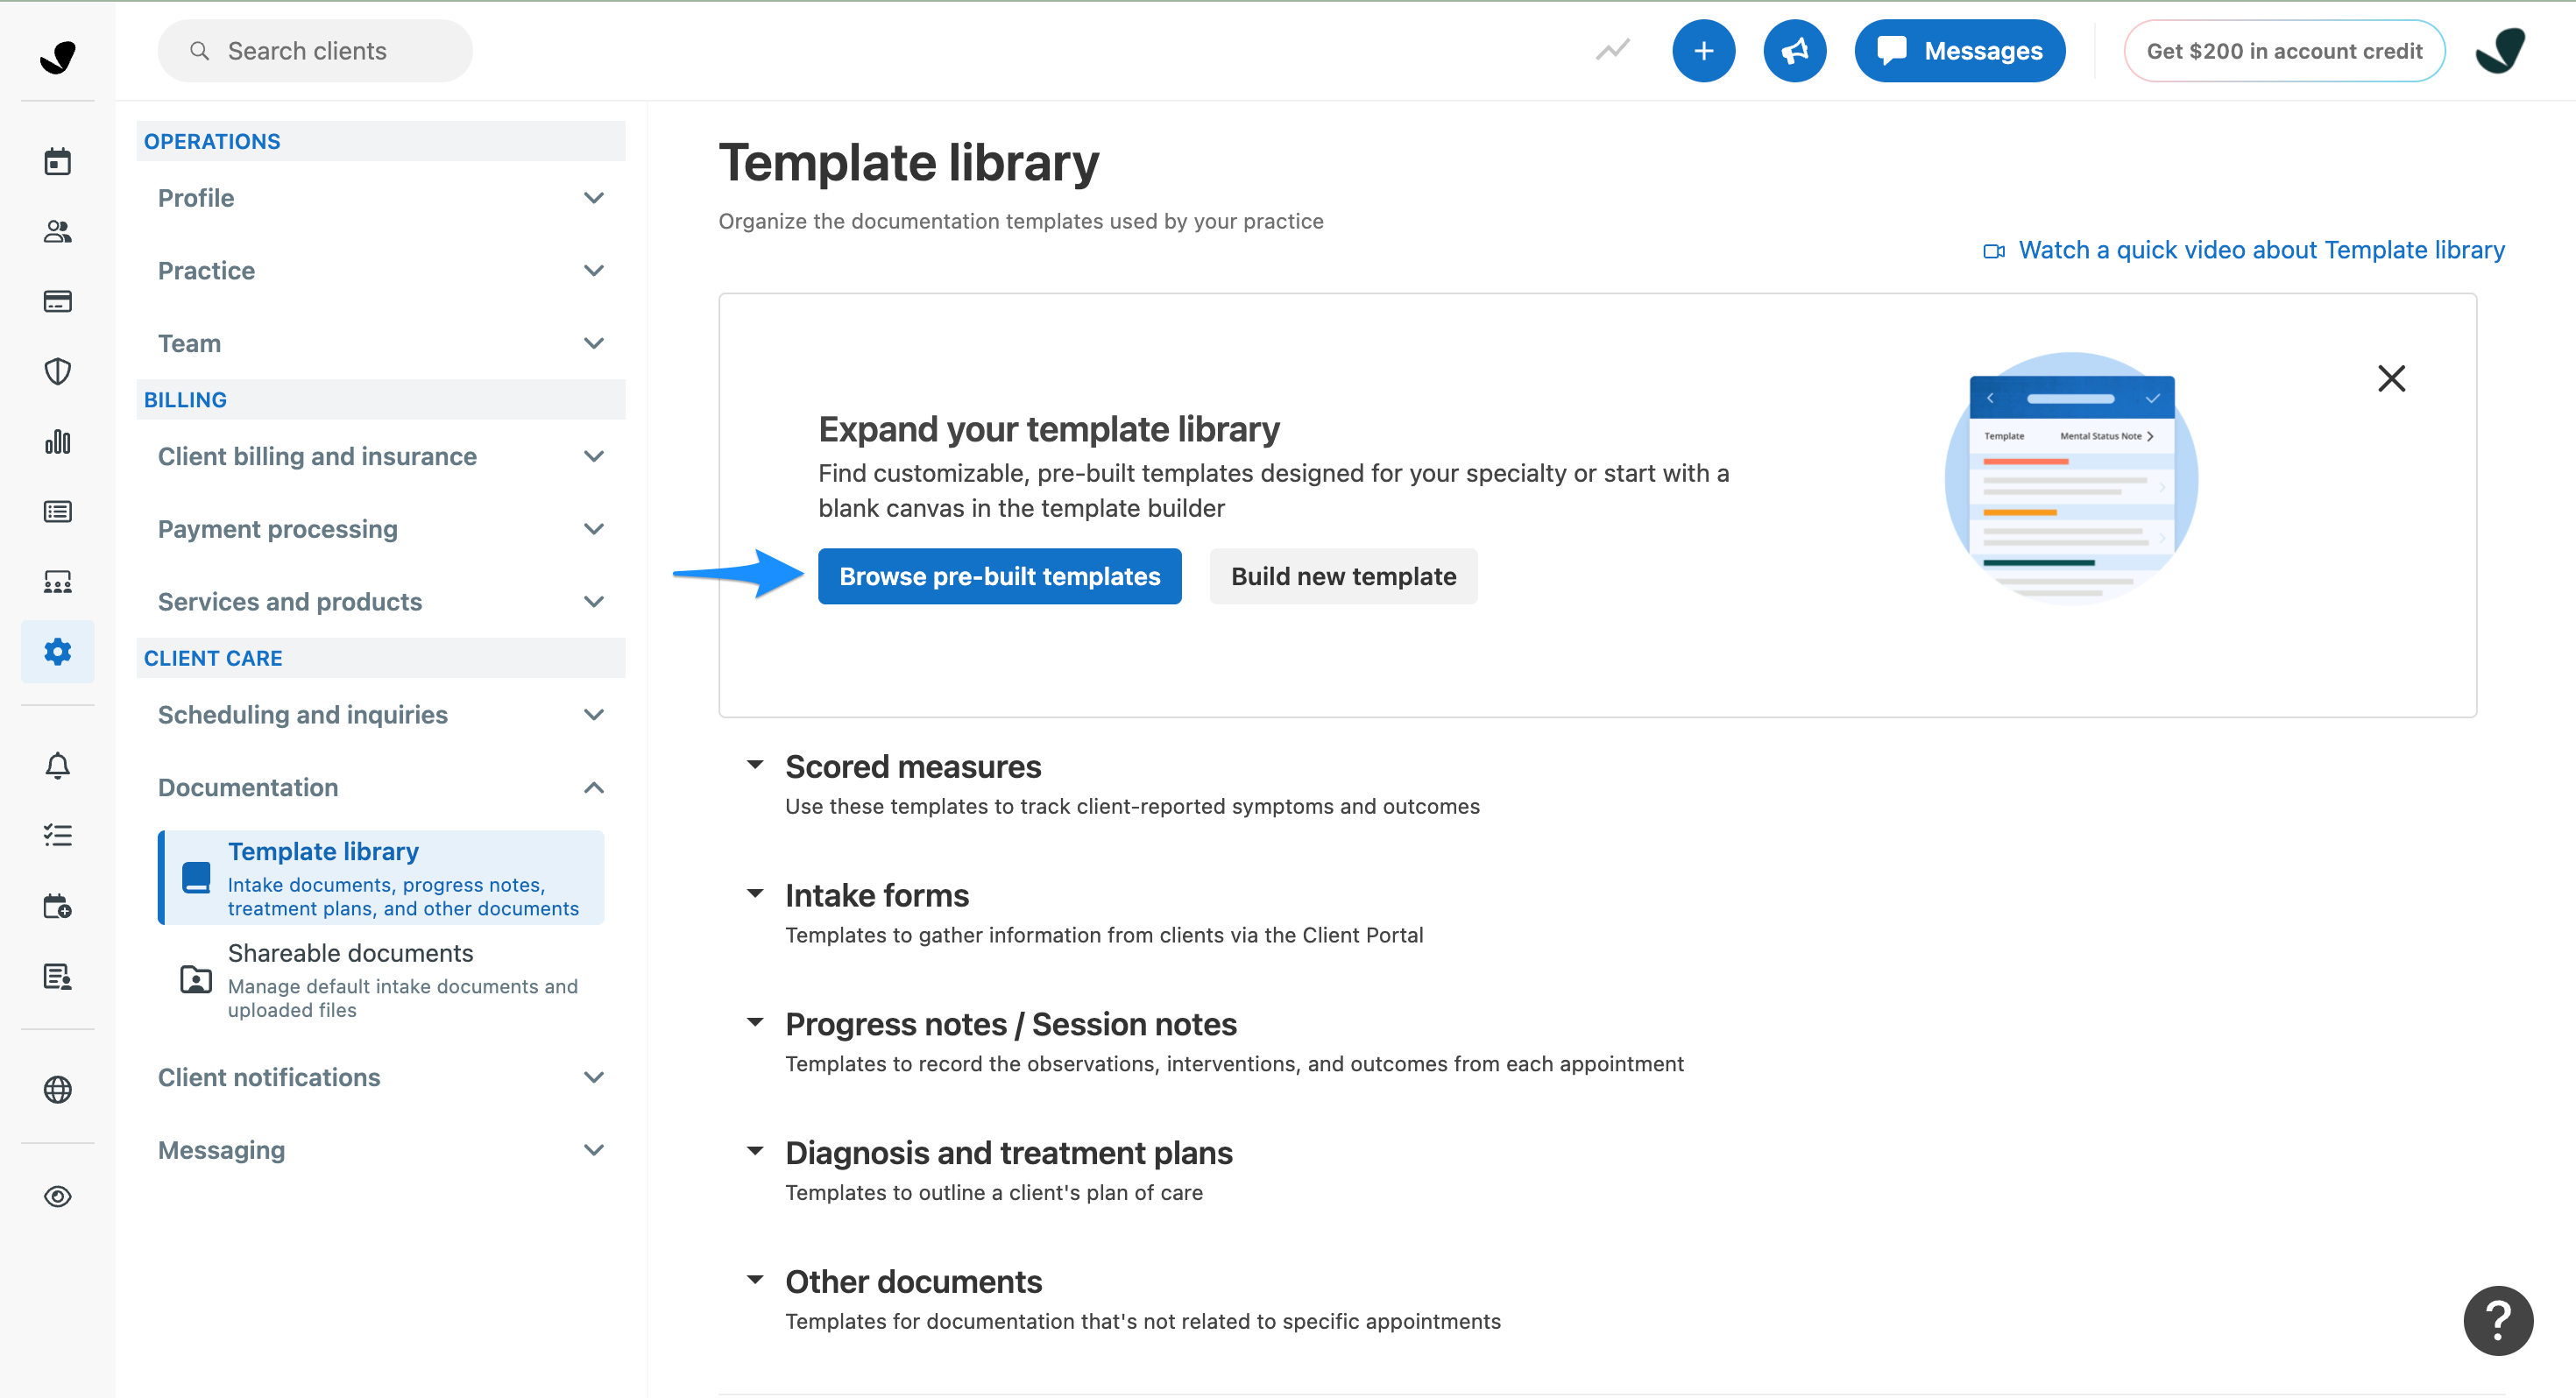The width and height of the screenshot is (2576, 1398).
Task: Select Template library menu item
Action: tap(381, 878)
